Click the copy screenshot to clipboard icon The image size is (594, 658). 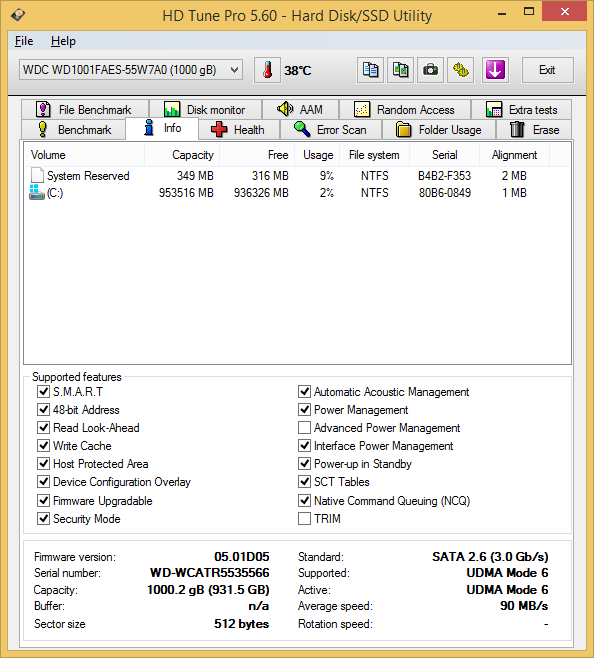pyautogui.click(x=400, y=70)
